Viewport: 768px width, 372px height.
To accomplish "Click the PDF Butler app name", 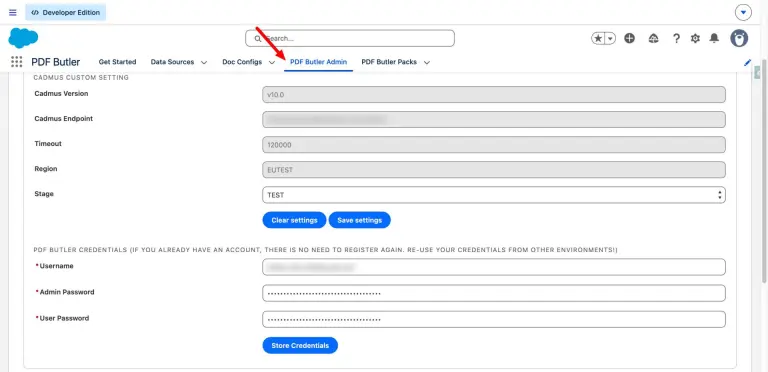I will (56, 62).
